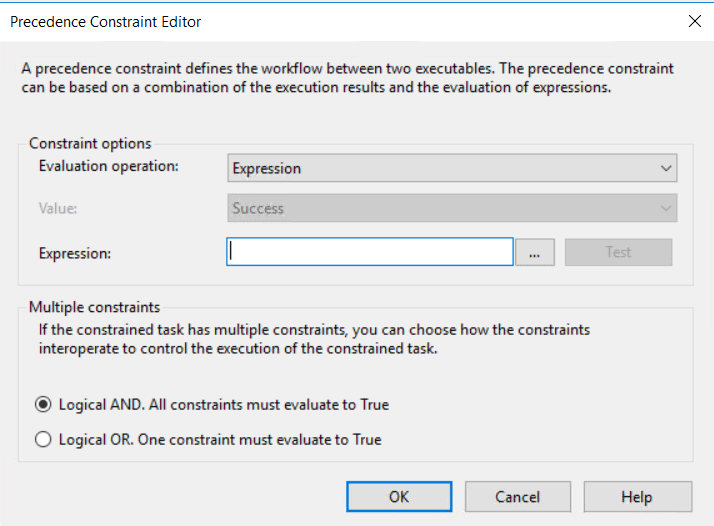The image size is (714, 526).
Task: Cancel the precedence constraint changes
Action: click(x=518, y=496)
